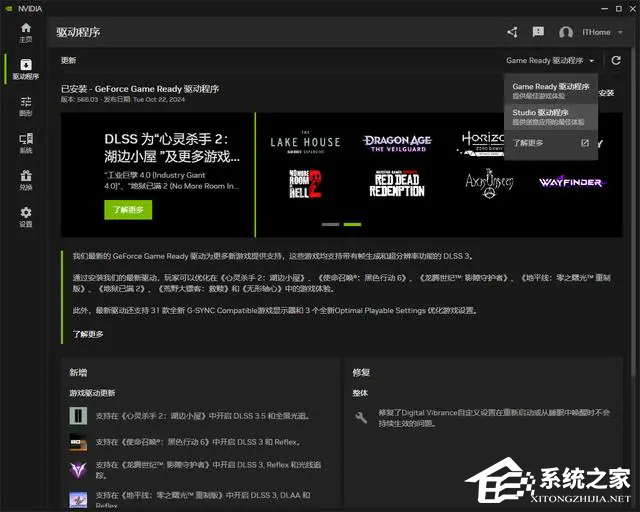Click the Lake House game logo
640x512 pixels.
(305, 142)
